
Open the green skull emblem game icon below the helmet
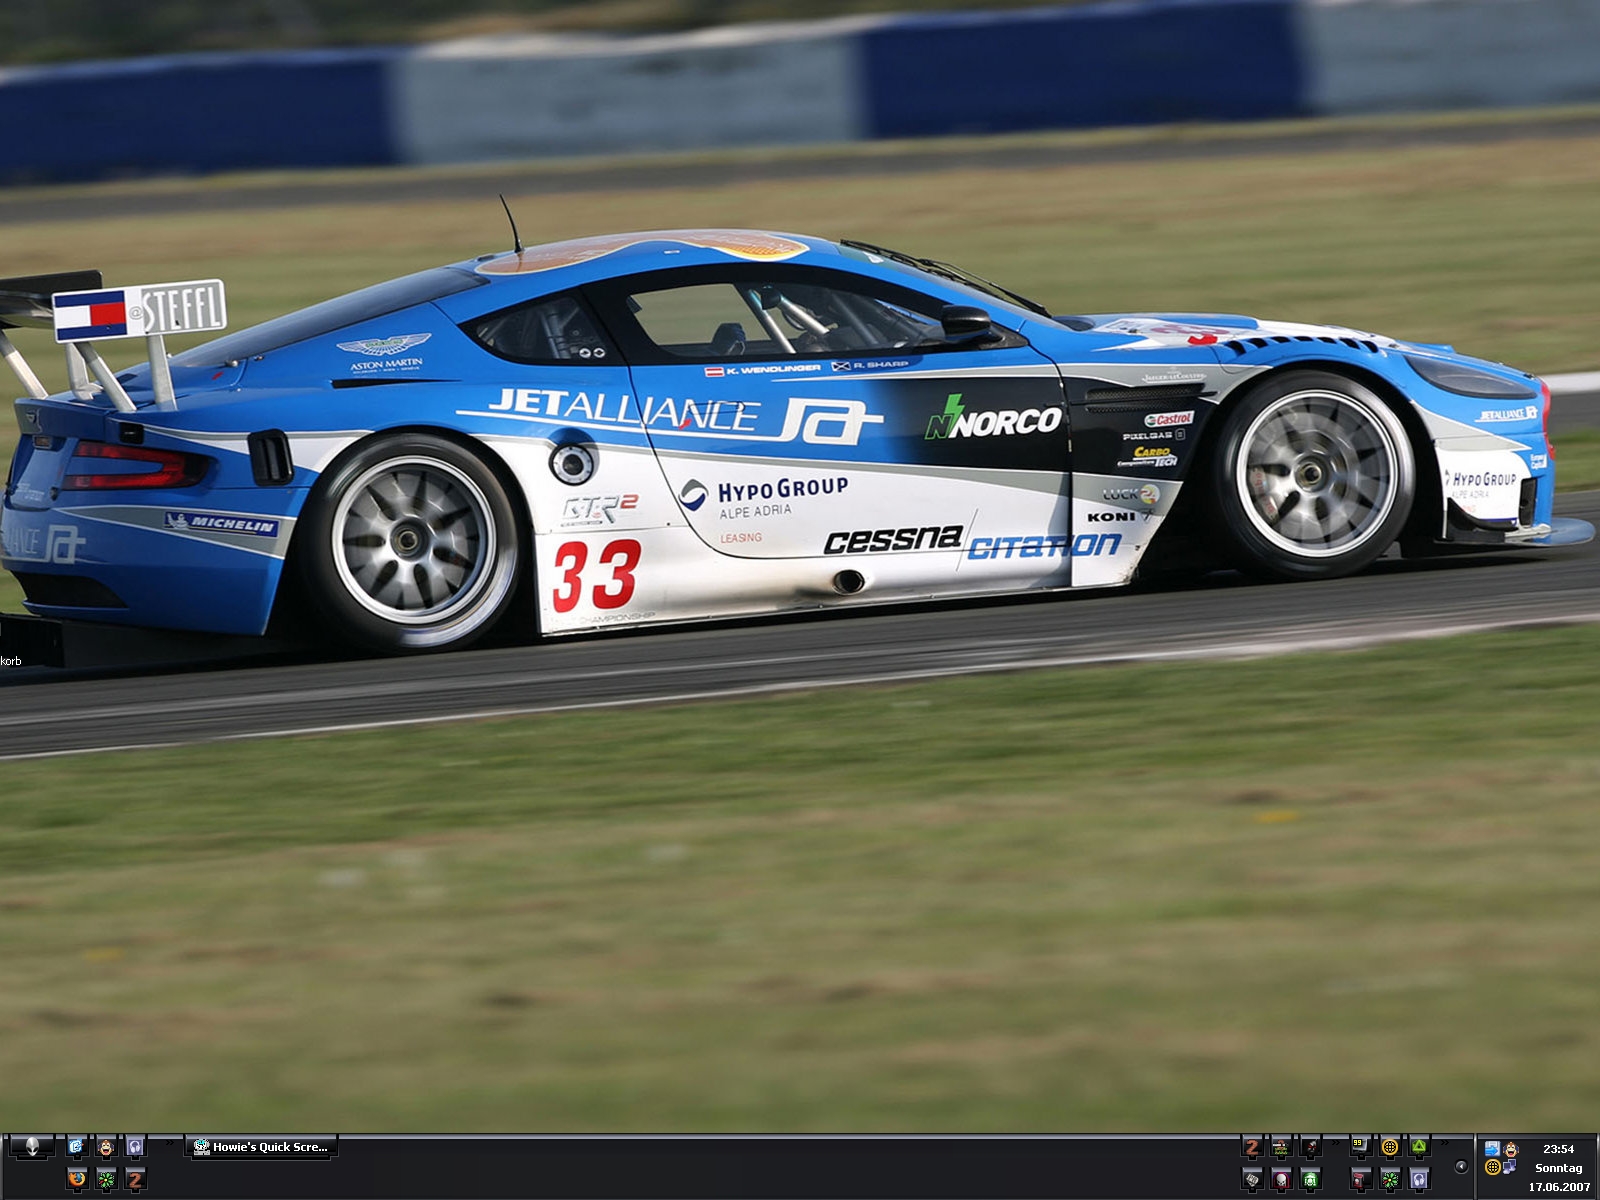coord(1310,1179)
